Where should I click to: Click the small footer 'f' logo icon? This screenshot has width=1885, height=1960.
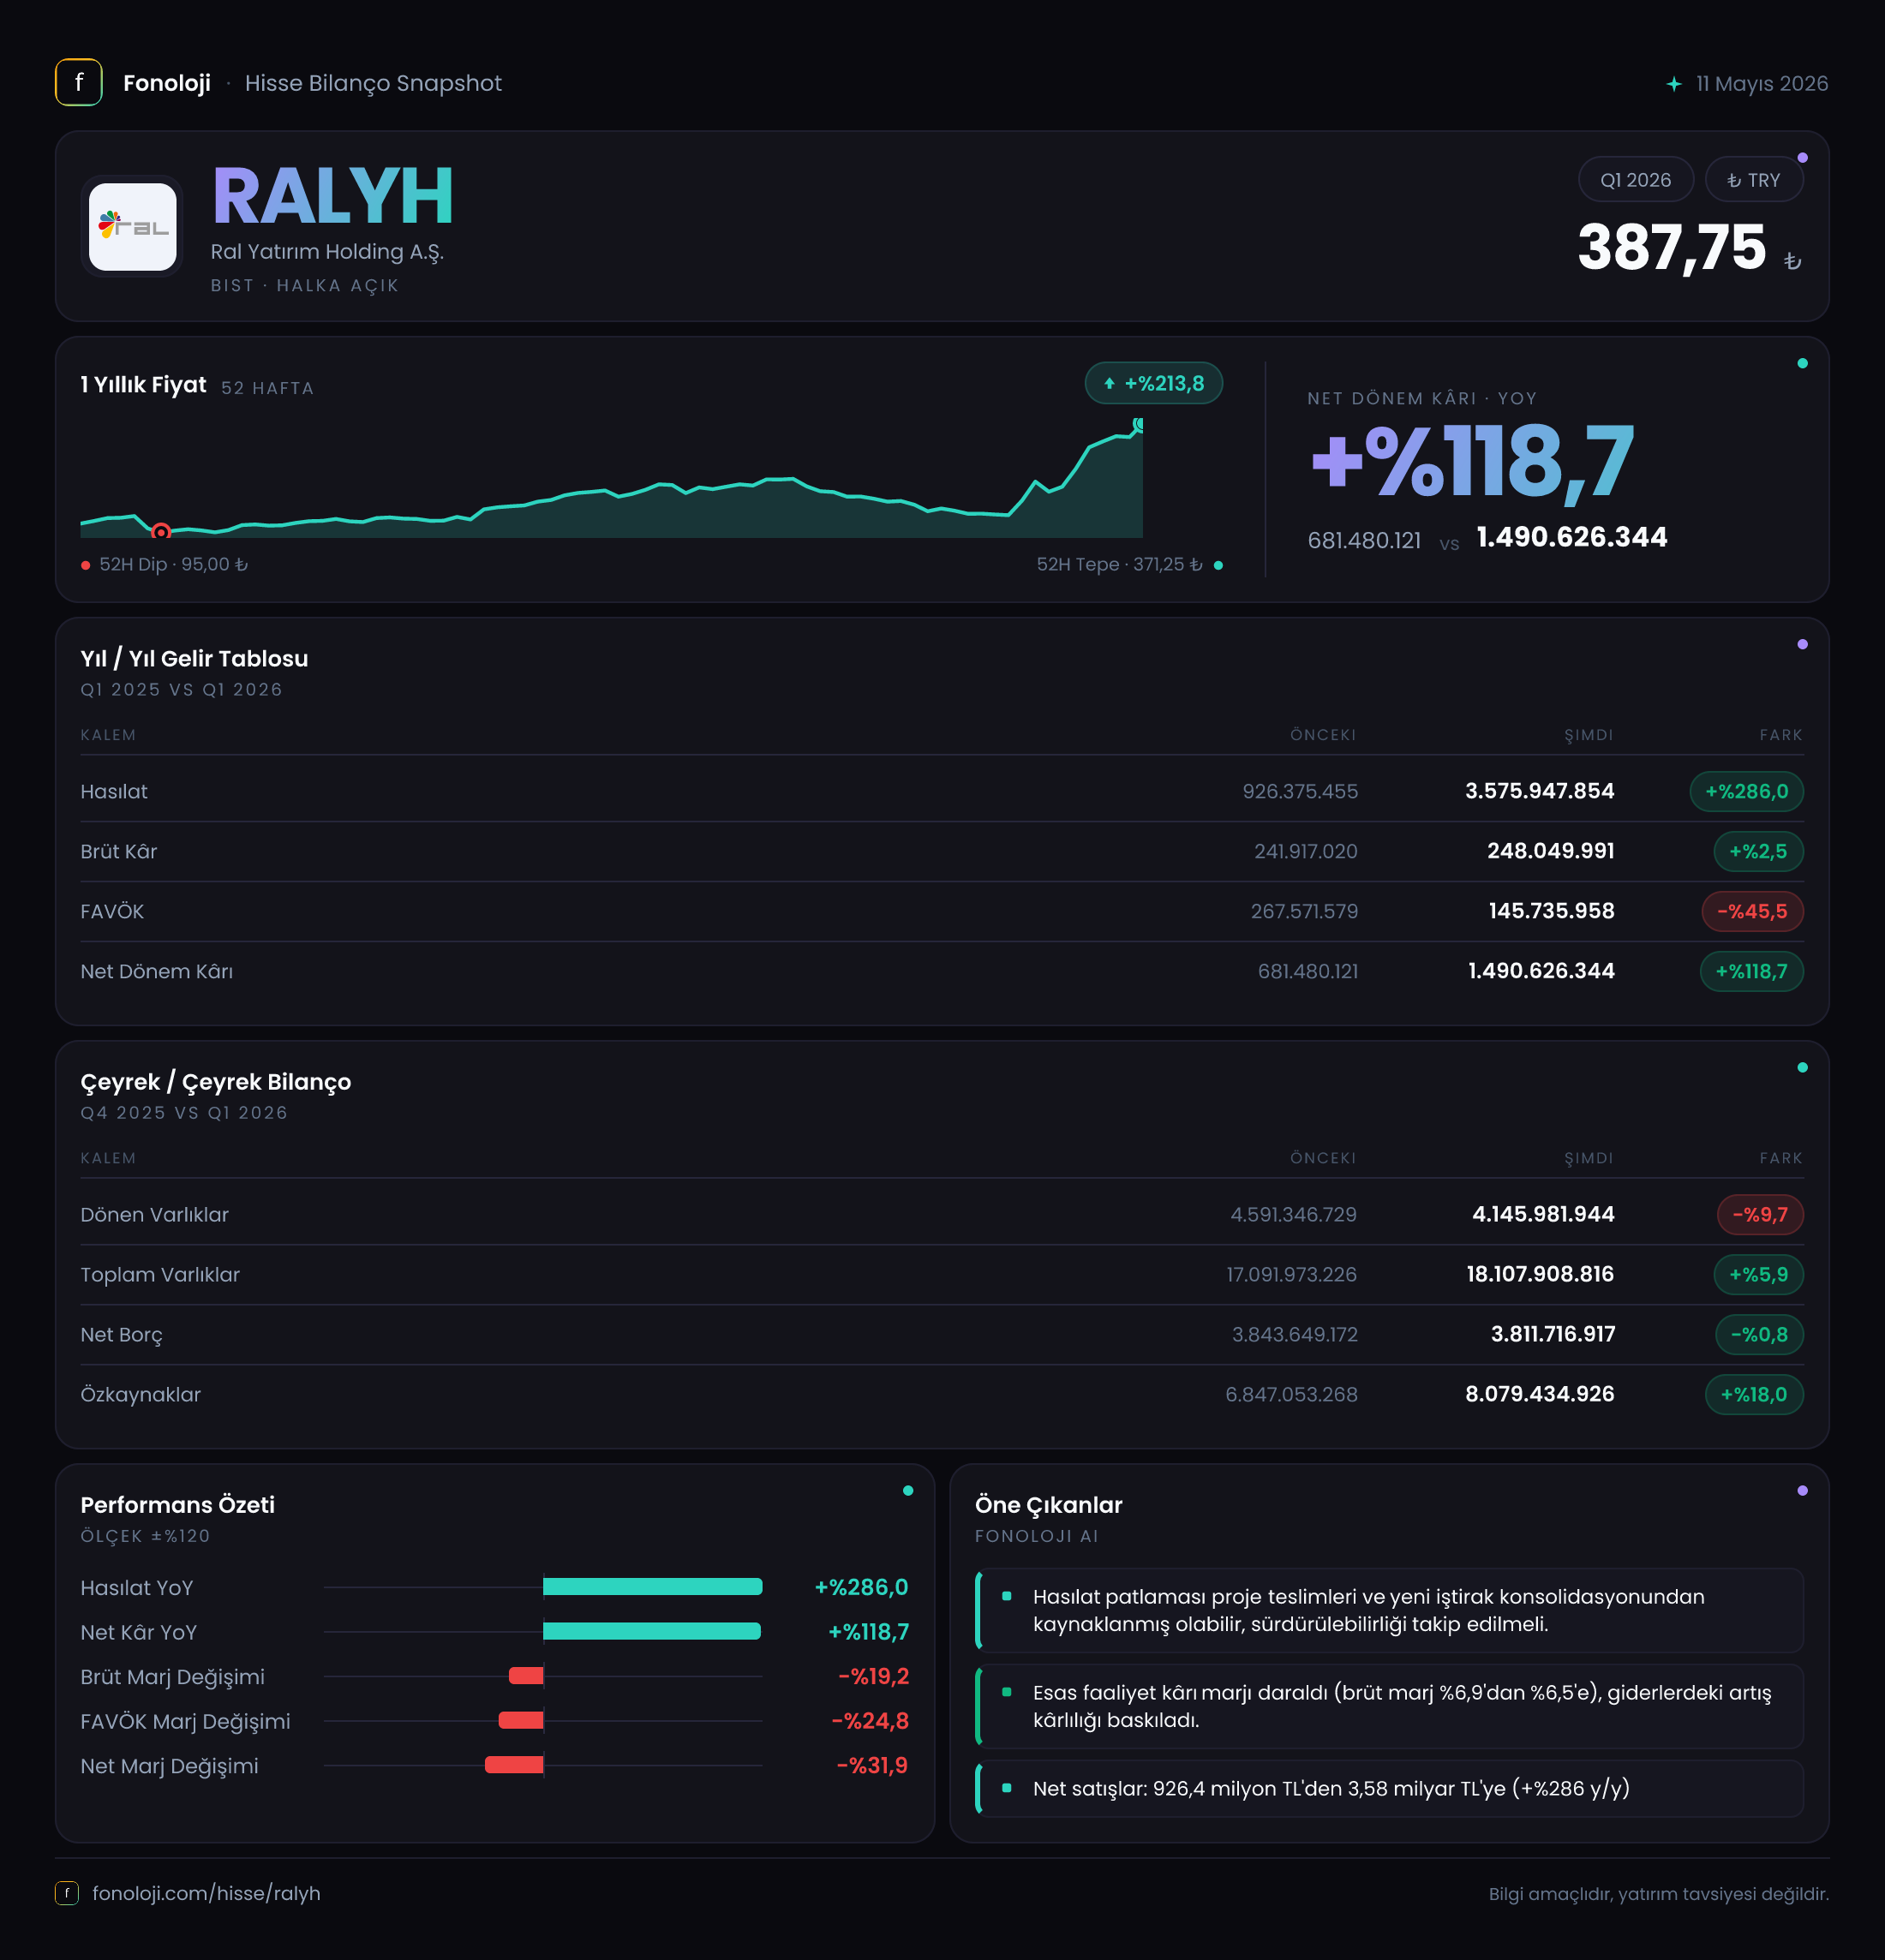pyautogui.click(x=66, y=1893)
